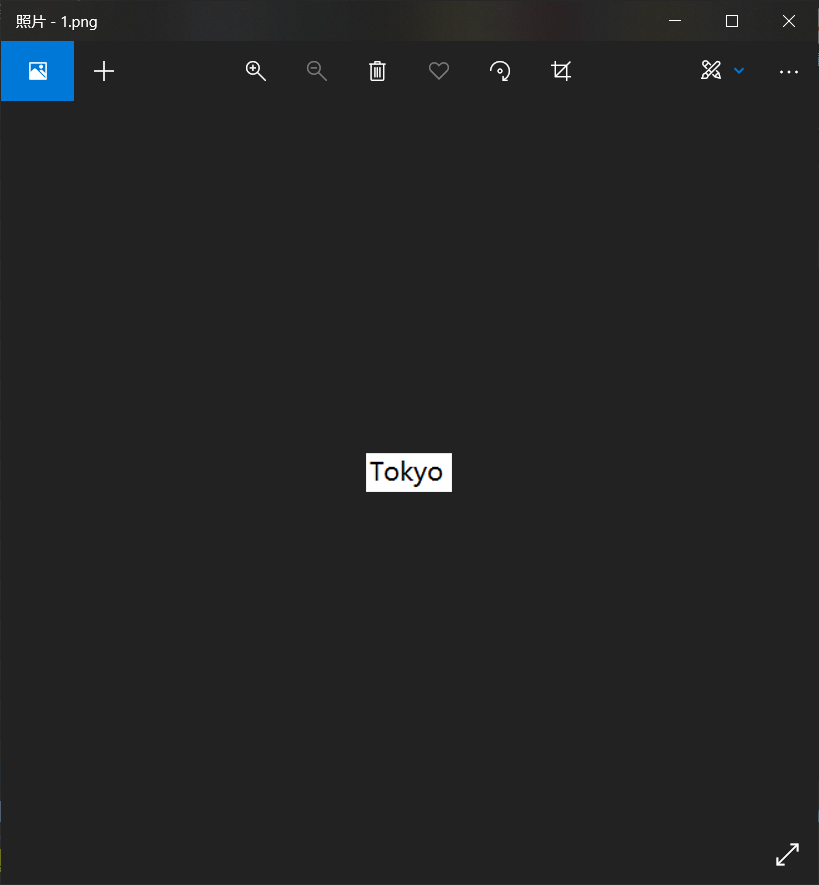Crop and resize the photo

click(561, 71)
